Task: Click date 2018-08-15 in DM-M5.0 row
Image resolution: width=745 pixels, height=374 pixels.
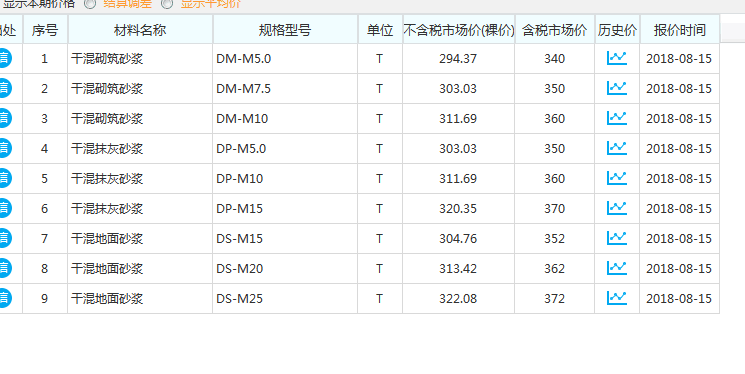Action: tap(679, 58)
